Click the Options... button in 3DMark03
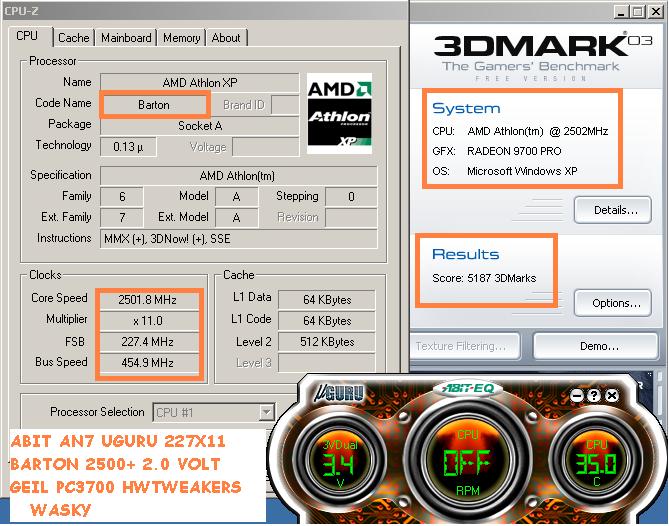Screen dimensions: 669x526 [x=613, y=303]
